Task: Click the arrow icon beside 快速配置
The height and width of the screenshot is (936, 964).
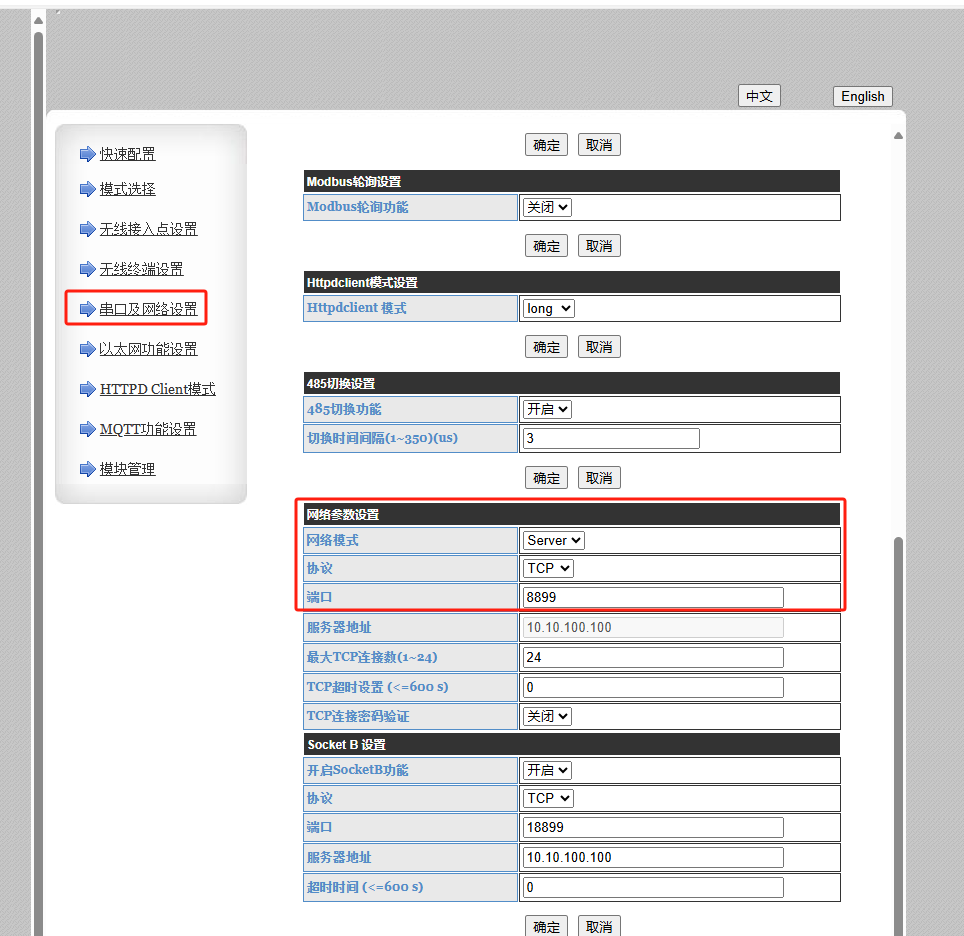Action: (87, 154)
